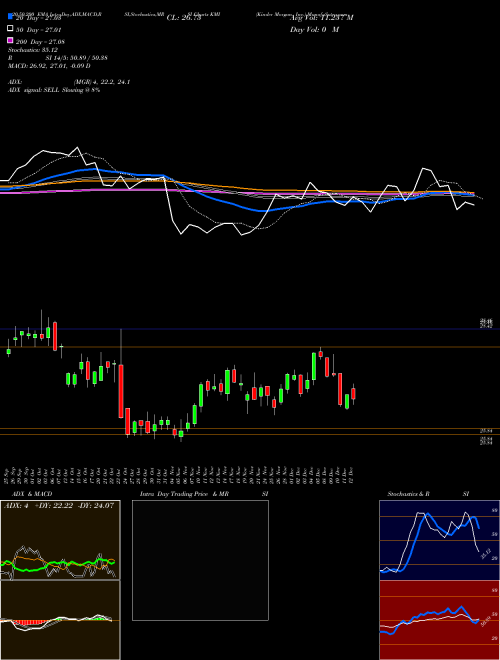Click the 'Stochastics & R' panel title

coord(409,494)
